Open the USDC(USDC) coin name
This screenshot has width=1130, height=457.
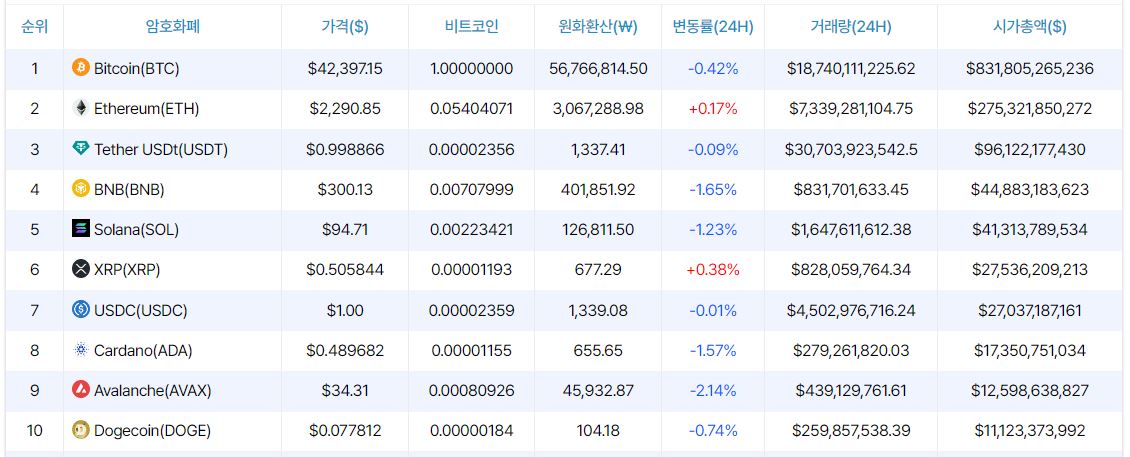click(x=141, y=311)
